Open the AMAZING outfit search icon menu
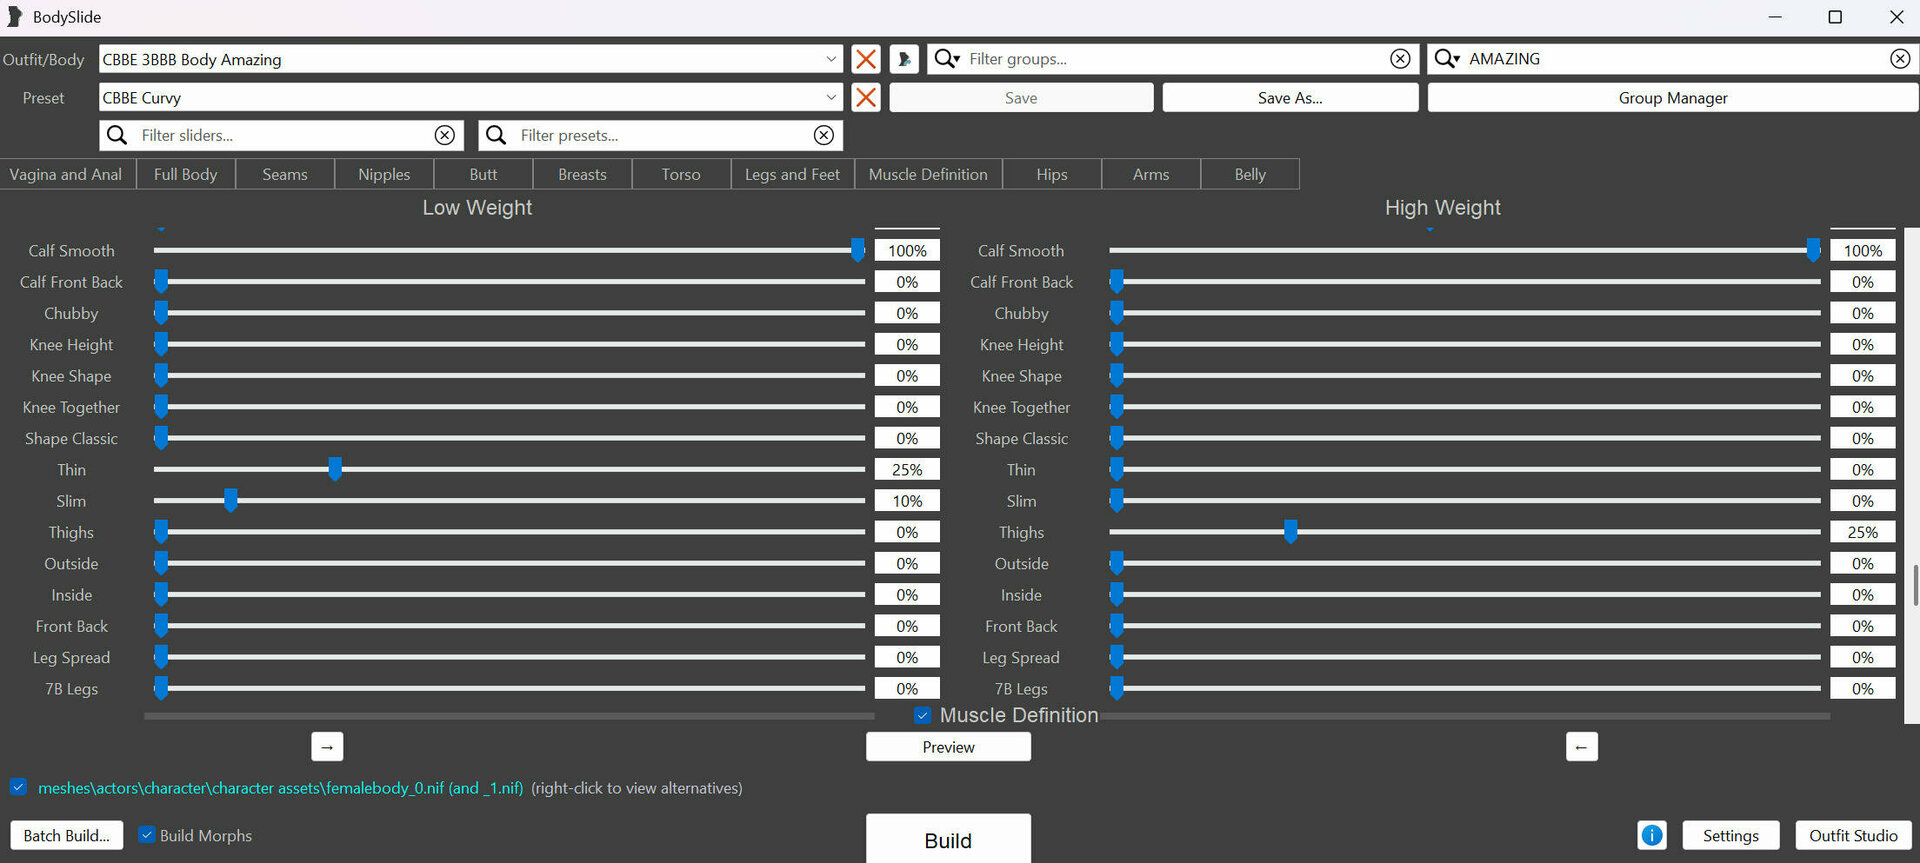 [x=1446, y=59]
